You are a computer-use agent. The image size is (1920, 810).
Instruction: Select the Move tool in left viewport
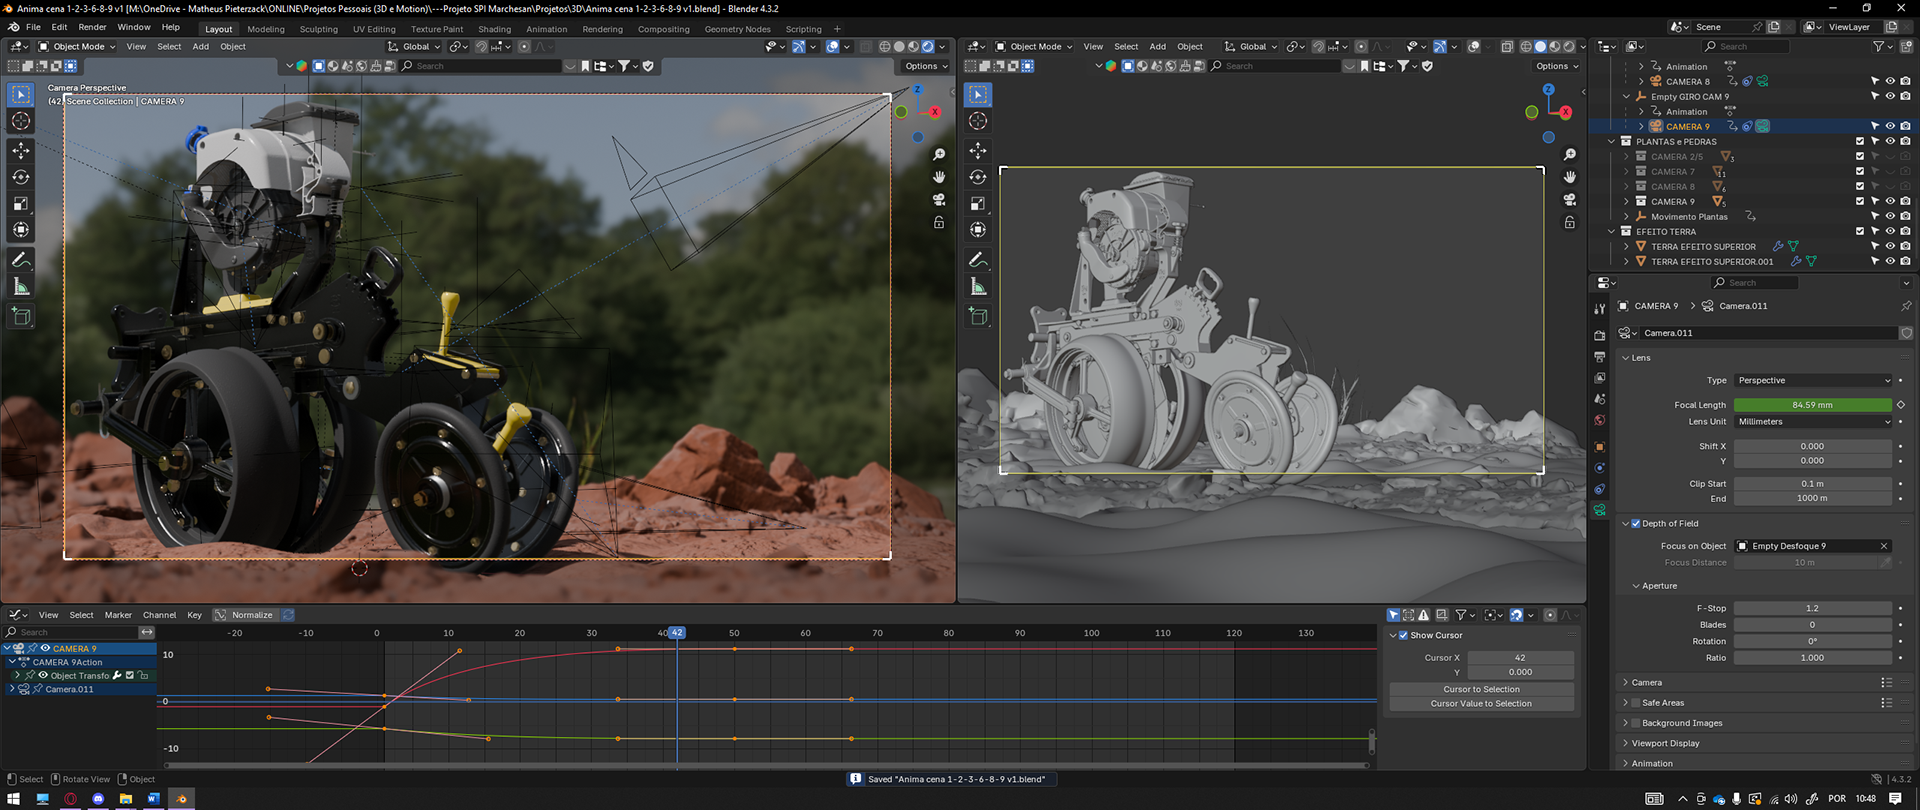(x=21, y=150)
